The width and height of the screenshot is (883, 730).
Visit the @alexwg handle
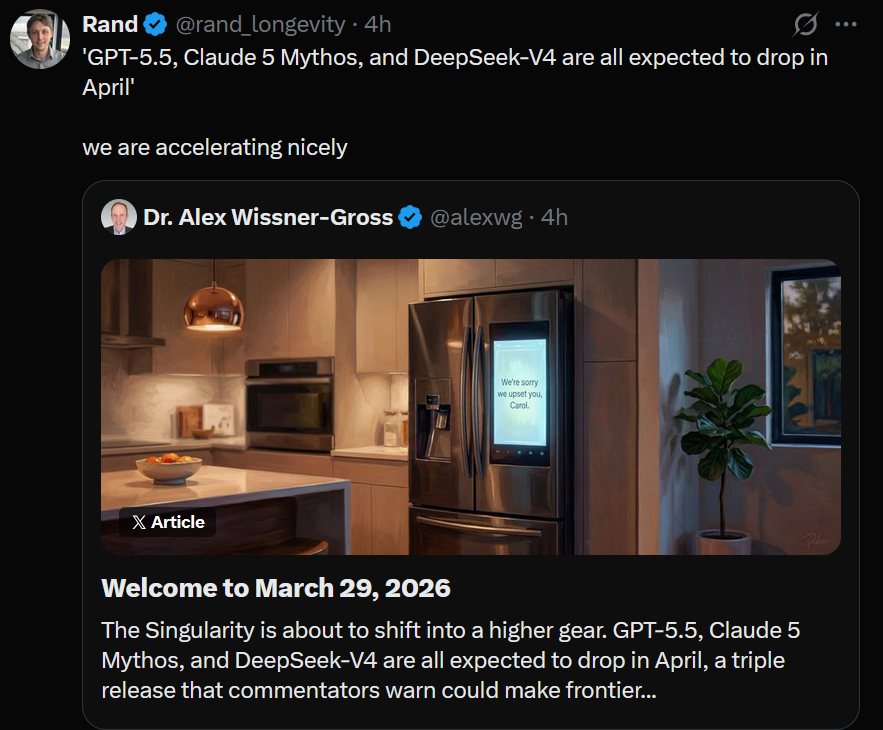476,217
